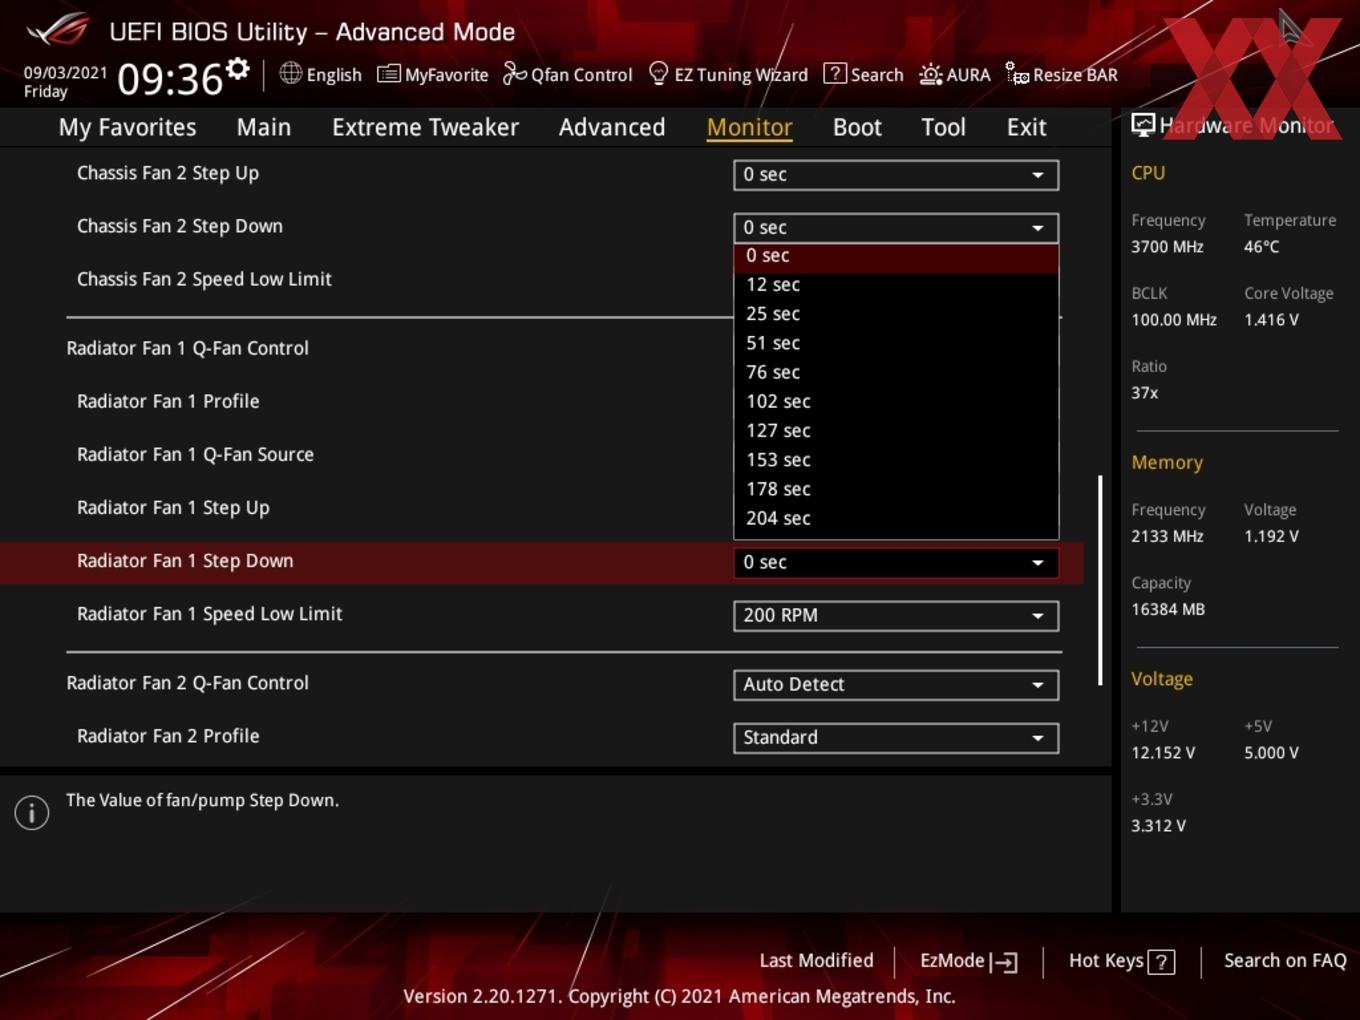Pick 25 sec from the list
1360x1020 pixels.
[895, 314]
